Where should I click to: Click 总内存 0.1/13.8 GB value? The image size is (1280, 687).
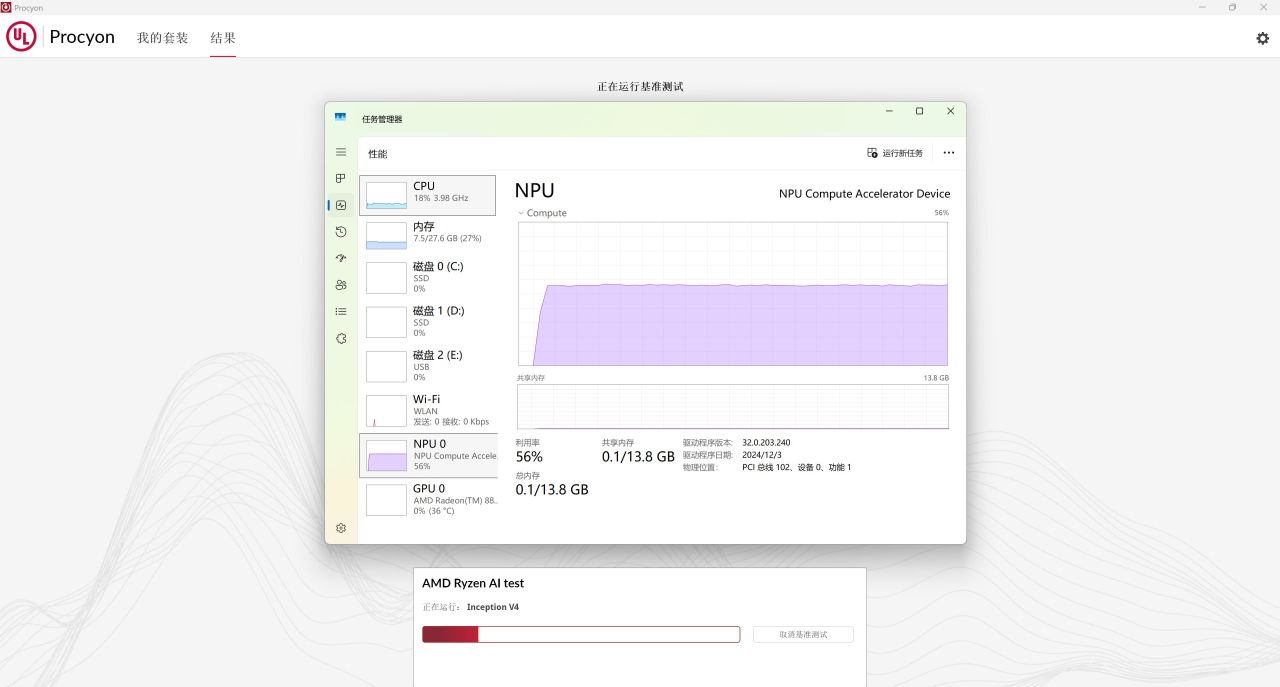point(552,490)
